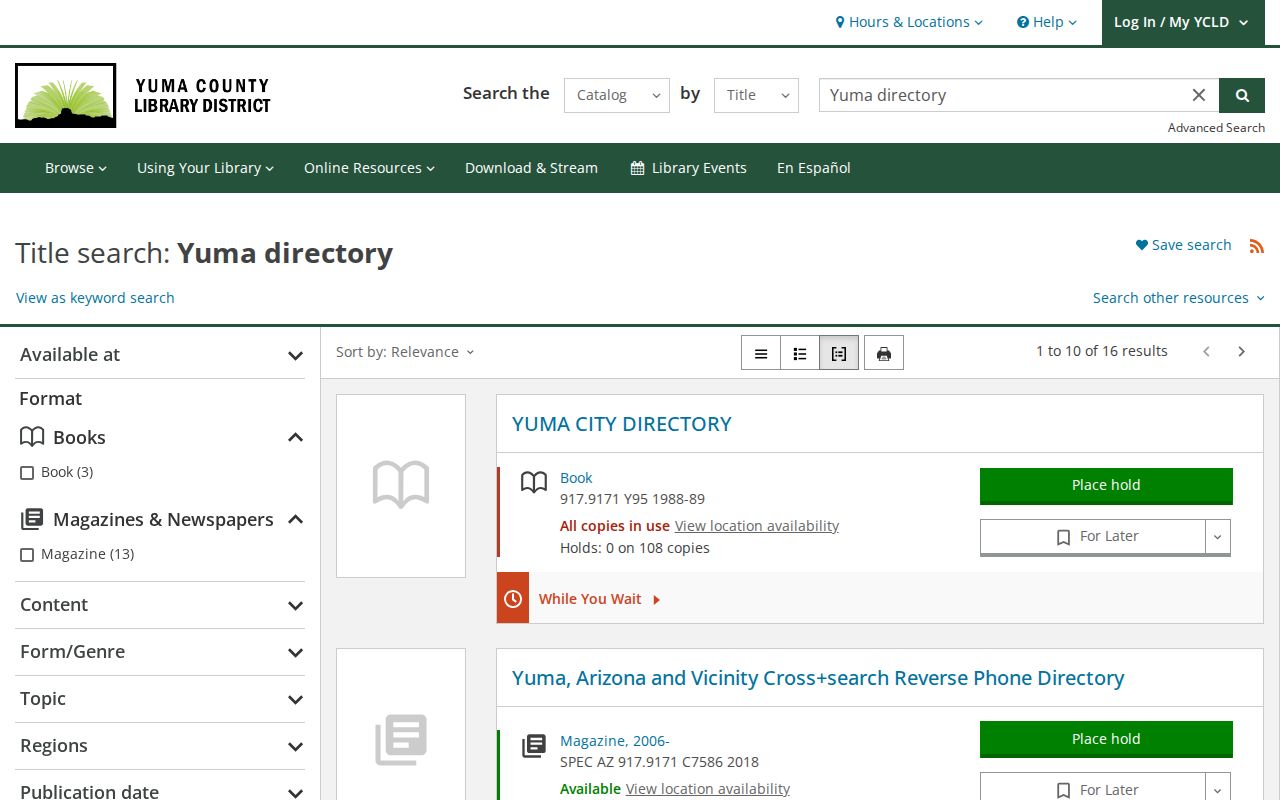
Task: Open Sort by: Relevance dropdown
Action: point(405,352)
